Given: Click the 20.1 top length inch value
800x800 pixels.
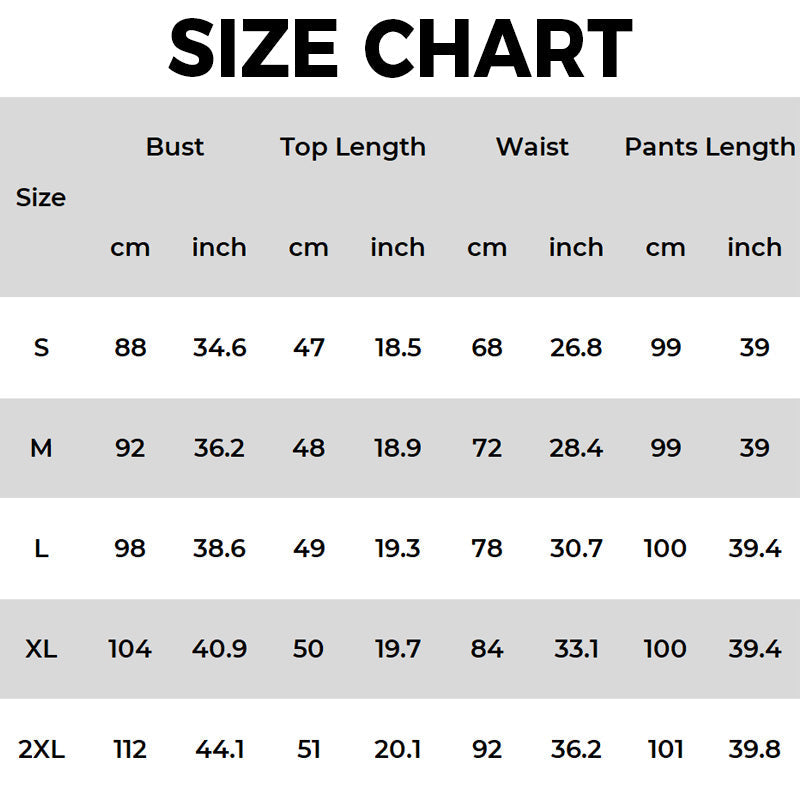Looking at the screenshot, I should [x=397, y=749].
